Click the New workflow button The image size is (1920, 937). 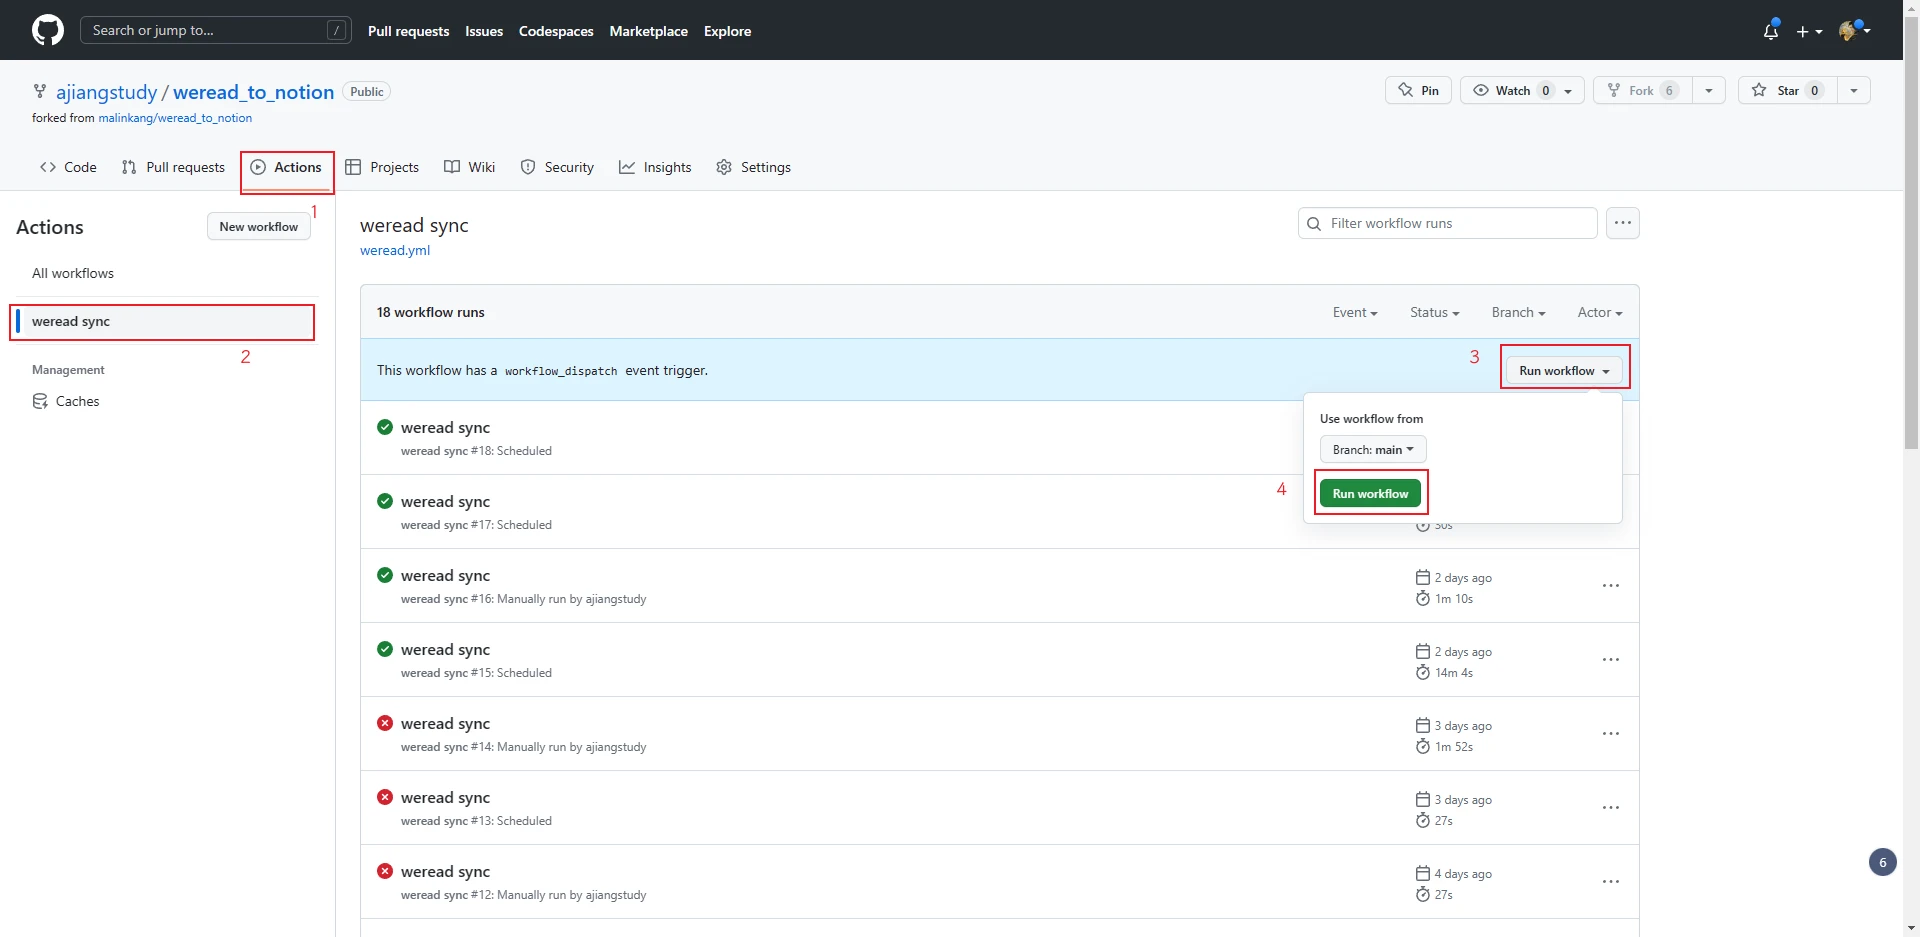259,226
